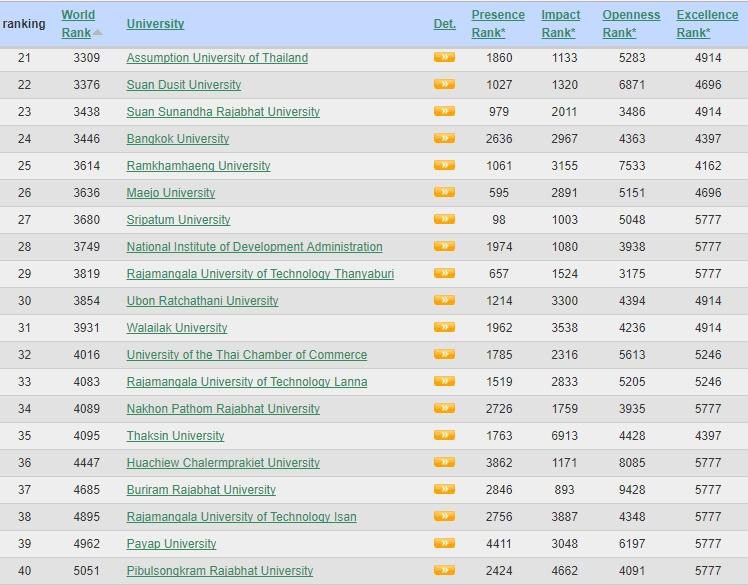Screen dimensions: 748x585
Task: Open Payap University link
Action: click(x=171, y=543)
